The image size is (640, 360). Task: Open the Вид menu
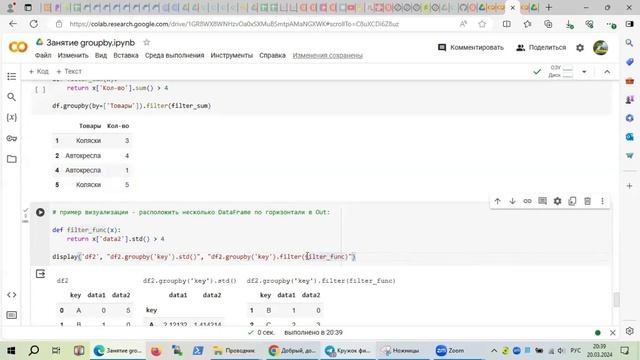pos(101,56)
